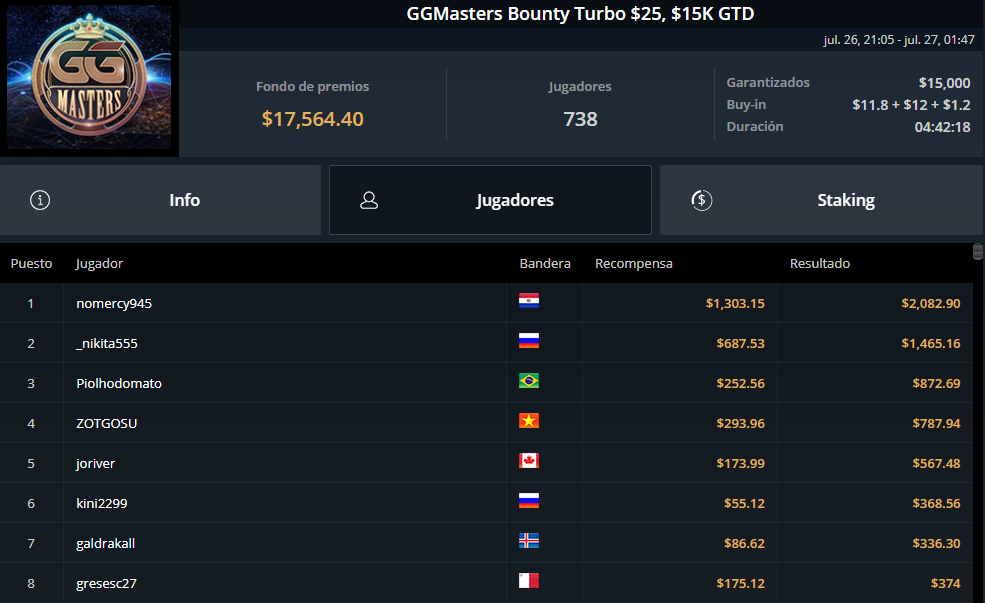Click ZOTGOSU bounty $293.96

click(741, 423)
